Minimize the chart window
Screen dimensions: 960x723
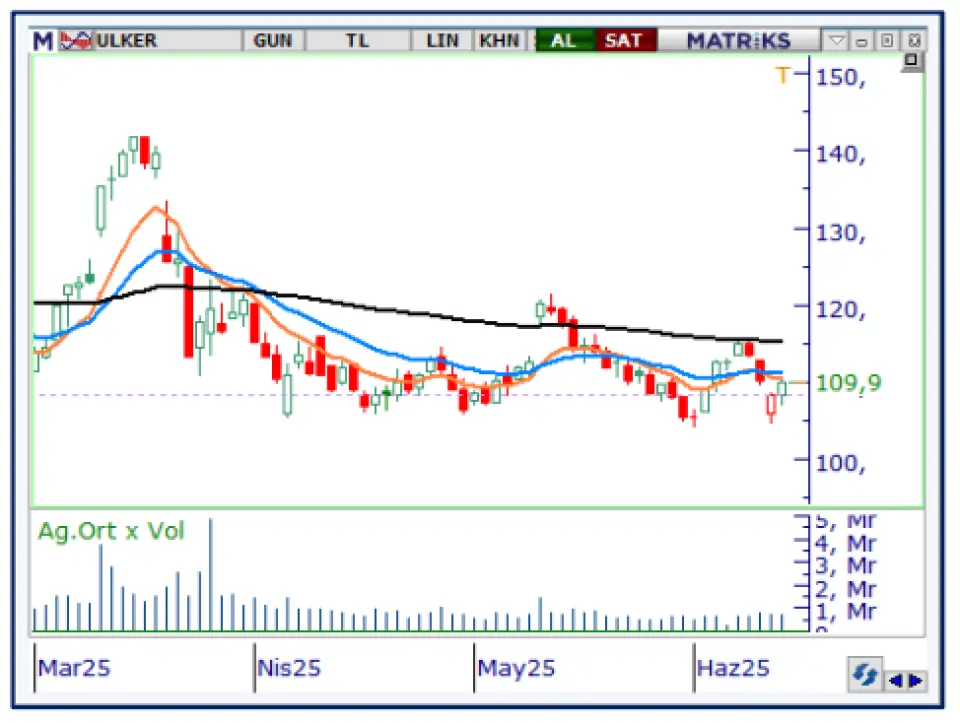[862, 42]
